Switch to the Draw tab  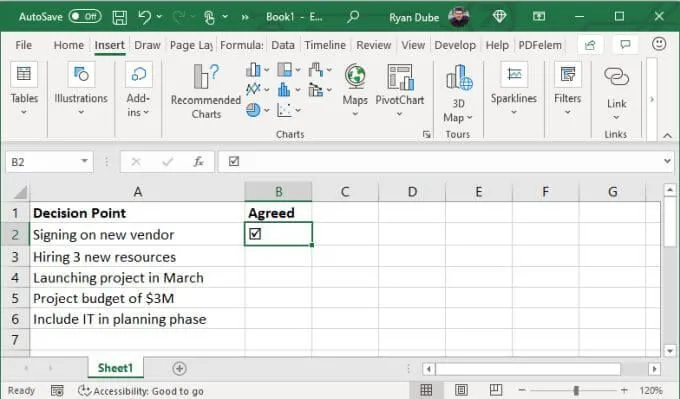(147, 45)
